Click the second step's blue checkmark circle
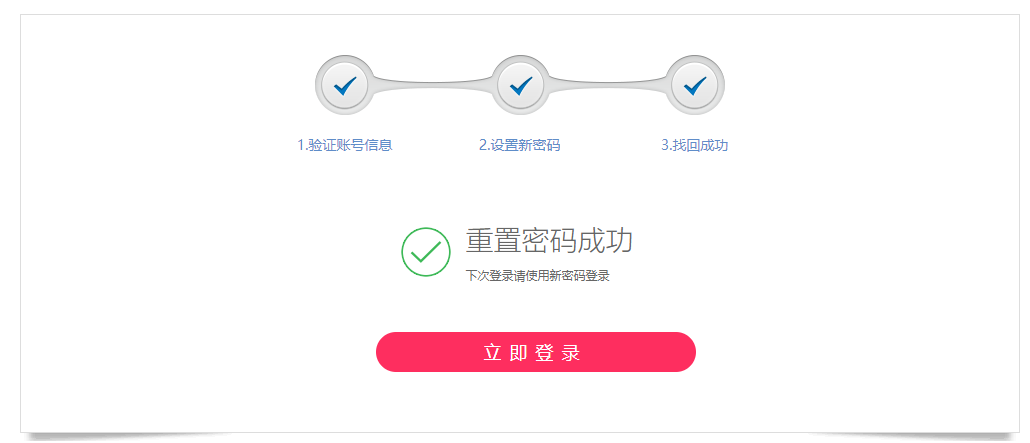The width and height of the screenshot is (1030, 443). pos(519,86)
